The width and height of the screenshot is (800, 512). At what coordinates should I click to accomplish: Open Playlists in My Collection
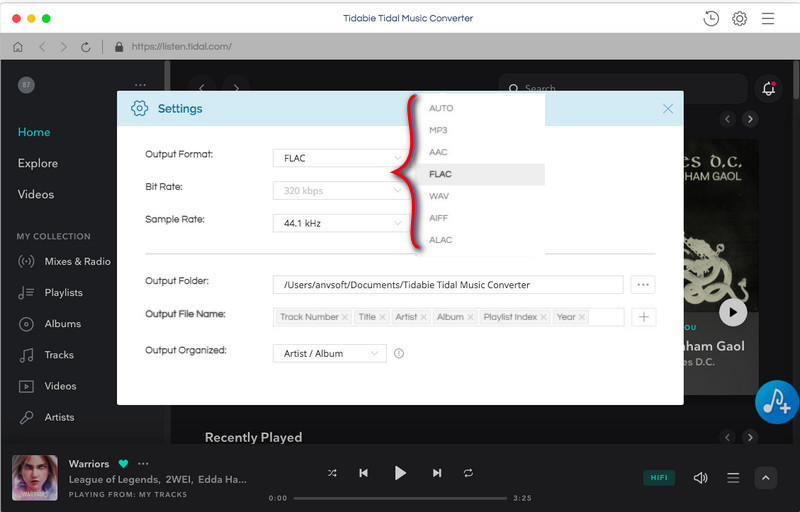pos(50,293)
